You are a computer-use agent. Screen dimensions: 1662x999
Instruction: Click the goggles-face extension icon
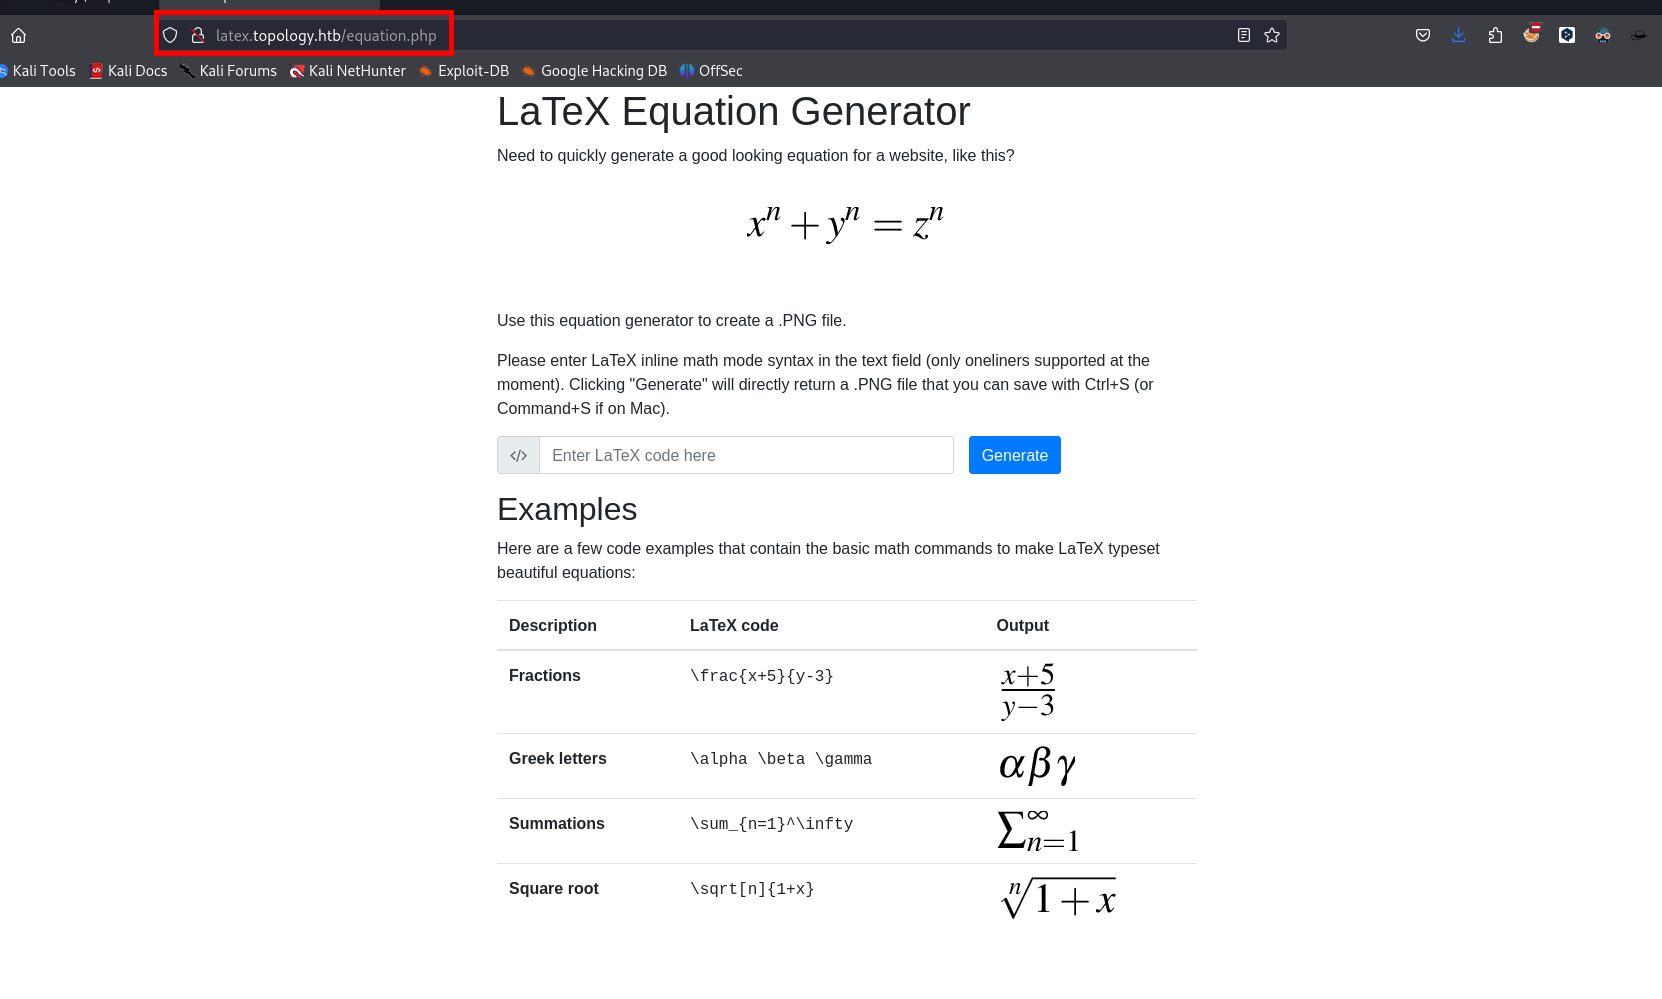(1602, 36)
